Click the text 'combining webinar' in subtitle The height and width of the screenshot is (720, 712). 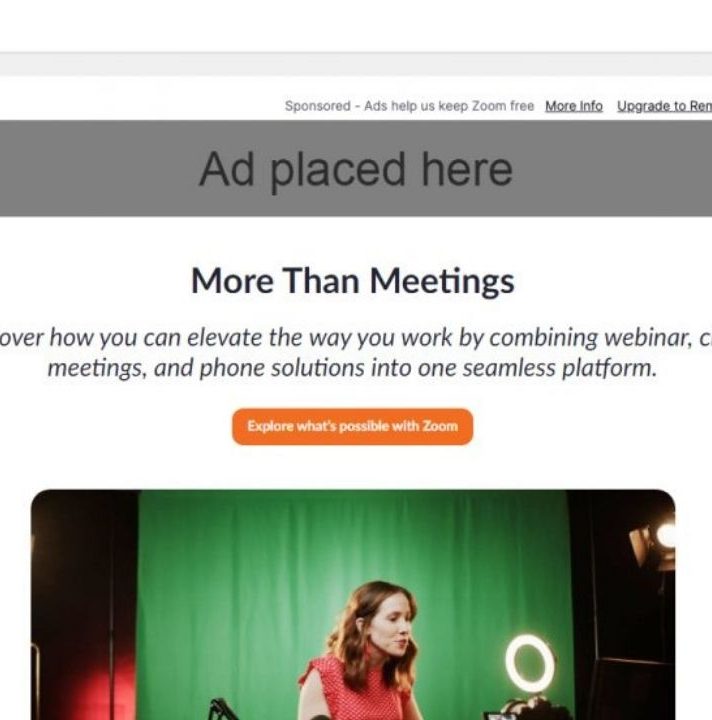[590, 338]
